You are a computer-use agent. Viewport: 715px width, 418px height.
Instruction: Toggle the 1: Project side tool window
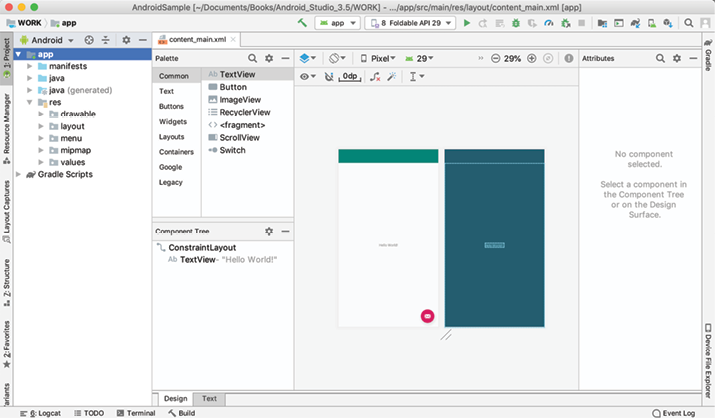tap(6, 58)
